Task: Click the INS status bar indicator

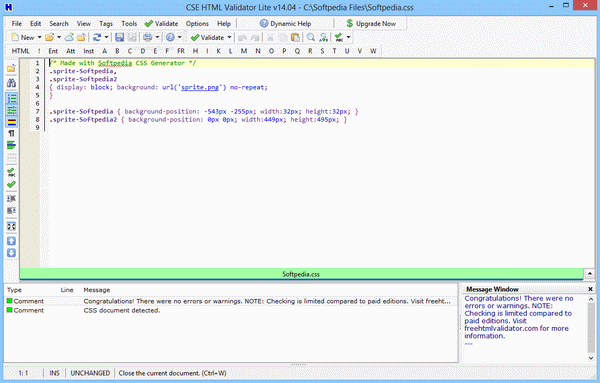Action: (54, 373)
